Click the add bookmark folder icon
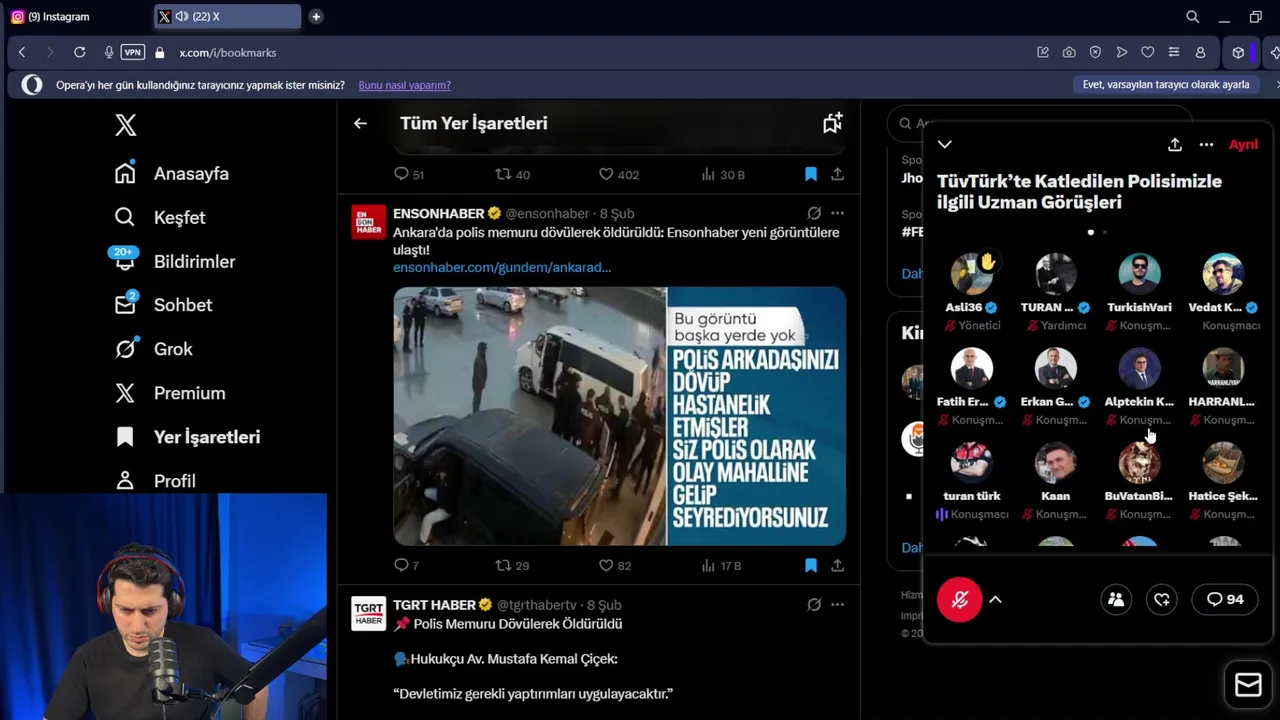The height and width of the screenshot is (720, 1280). click(x=832, y=123)
